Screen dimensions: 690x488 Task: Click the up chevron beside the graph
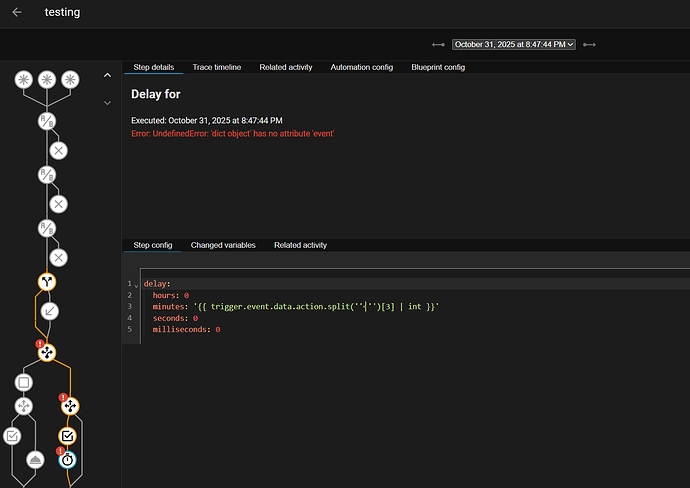(x=107, y=77)
